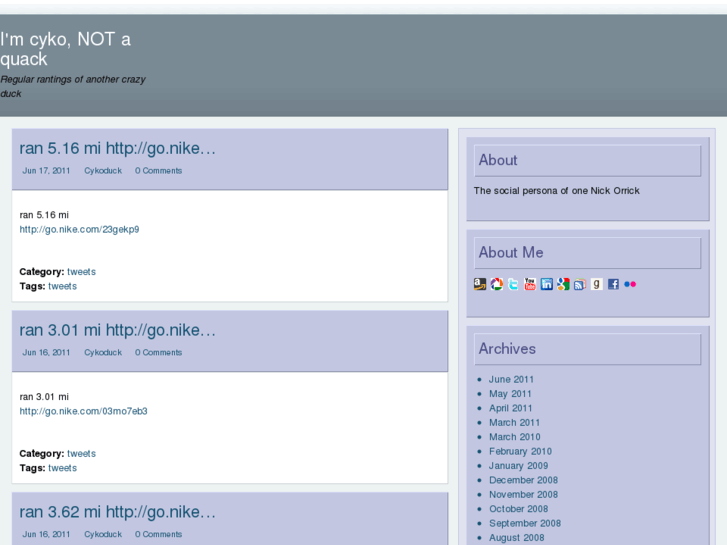Click the RSS feed reader icon
This screenshot has height=545, width=727.
coord(580,284)
